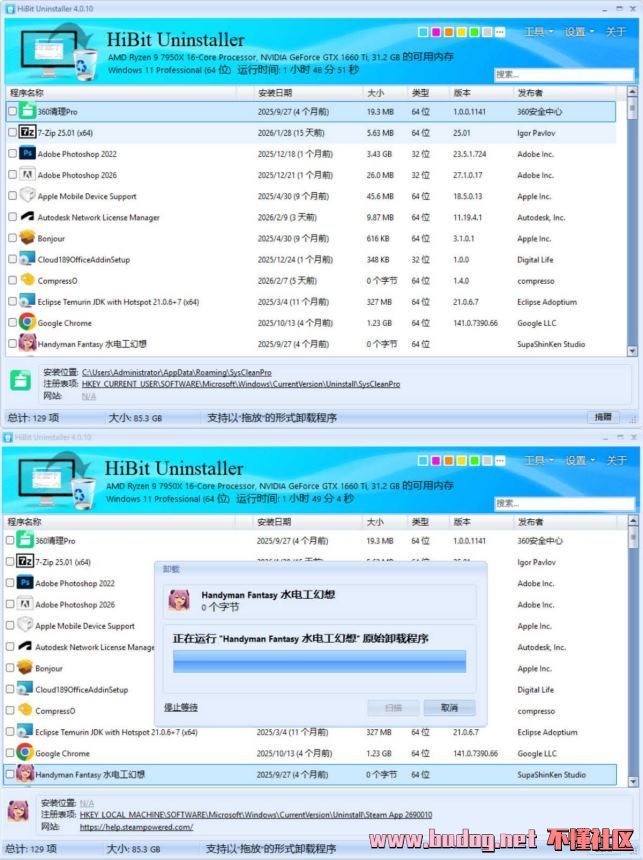This screenshot has width=643, height=860.
Task: Click Autodesk Network License Manager icon, upper window
Action: [27, 217]
